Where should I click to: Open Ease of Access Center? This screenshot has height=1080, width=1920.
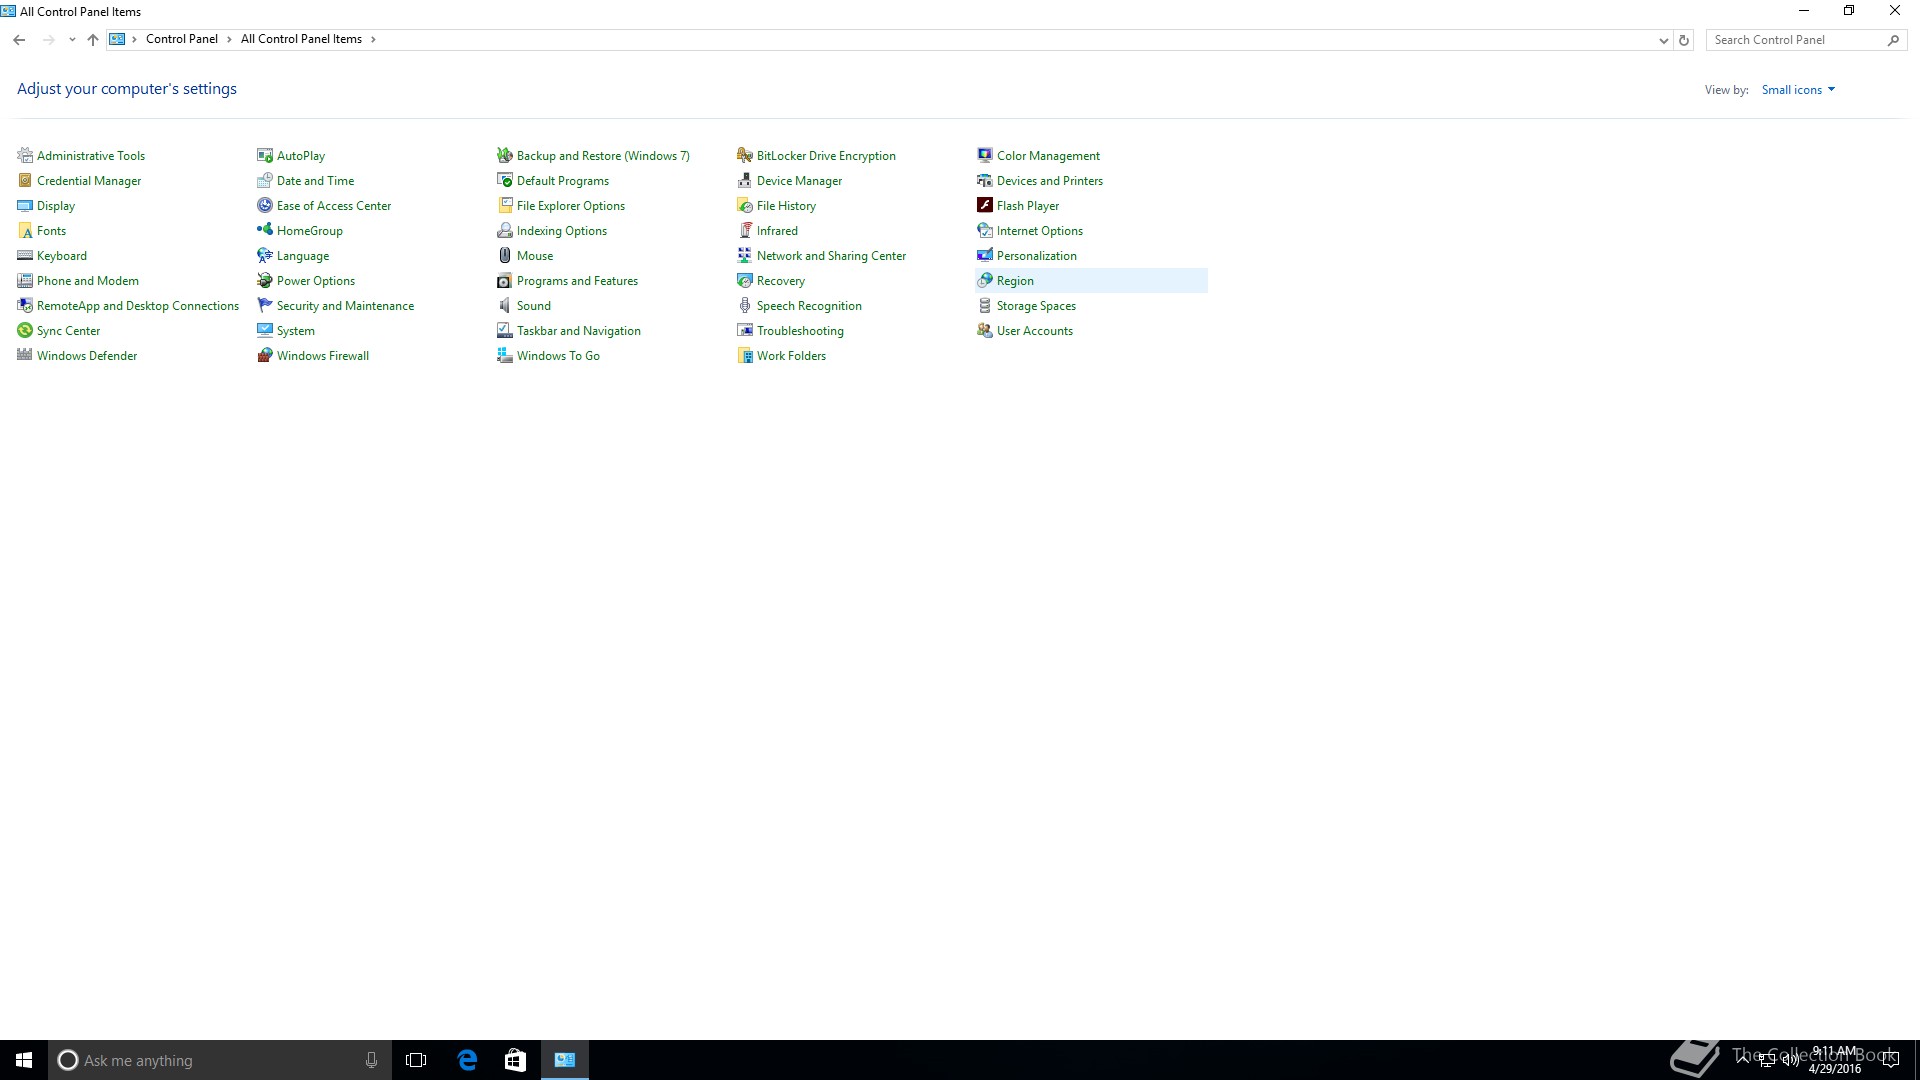point(334,206)
